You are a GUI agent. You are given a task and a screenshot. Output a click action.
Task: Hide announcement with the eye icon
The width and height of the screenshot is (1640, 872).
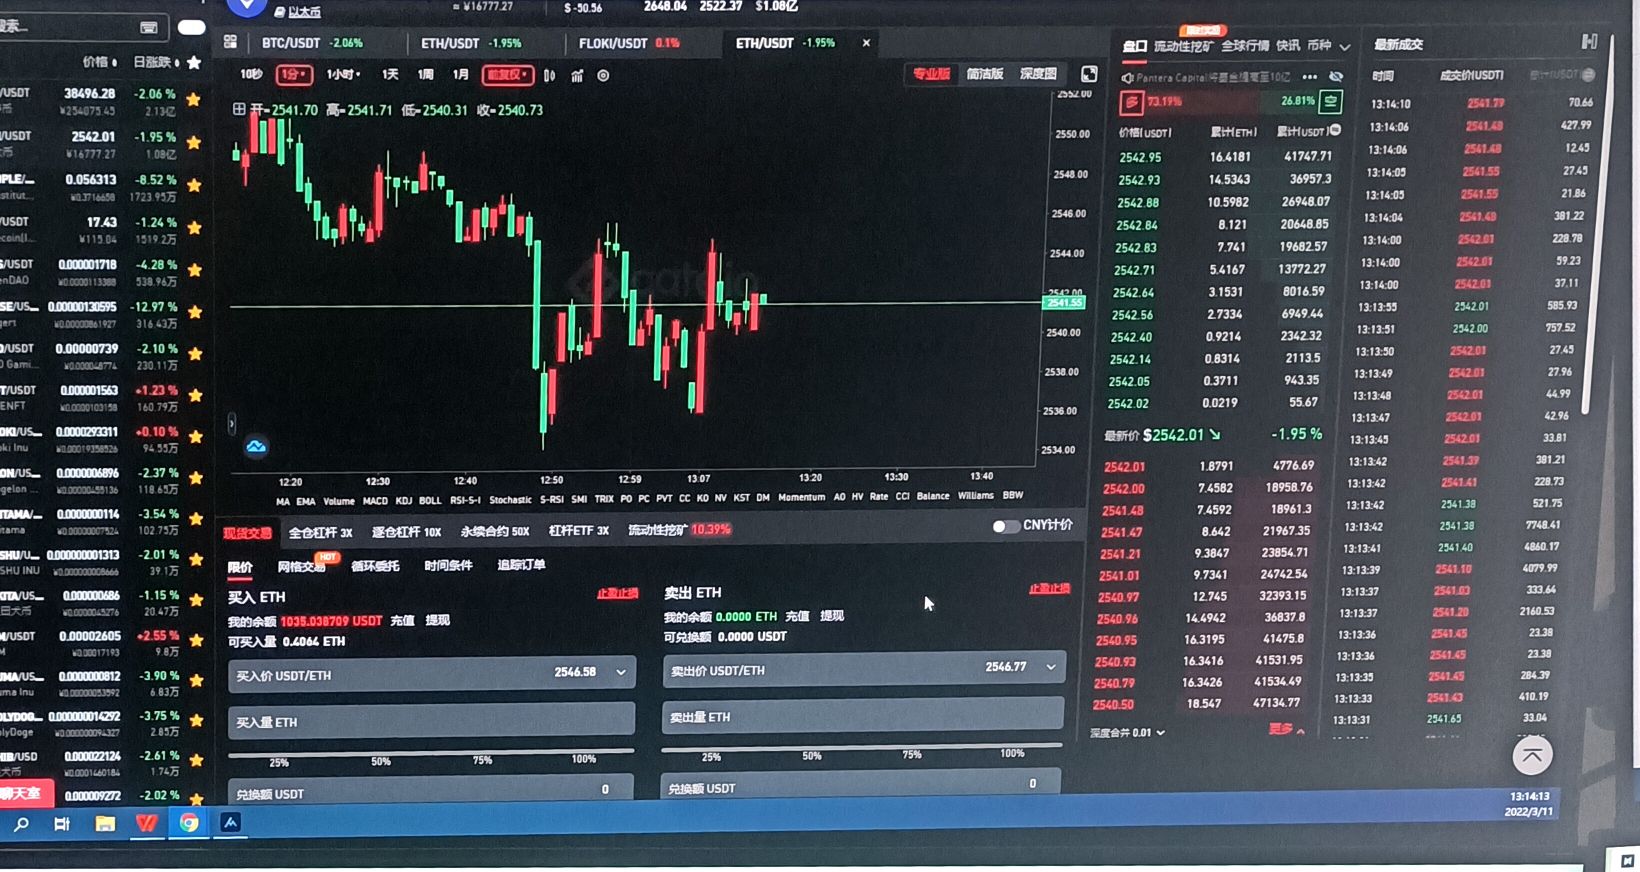[1335, 77]
